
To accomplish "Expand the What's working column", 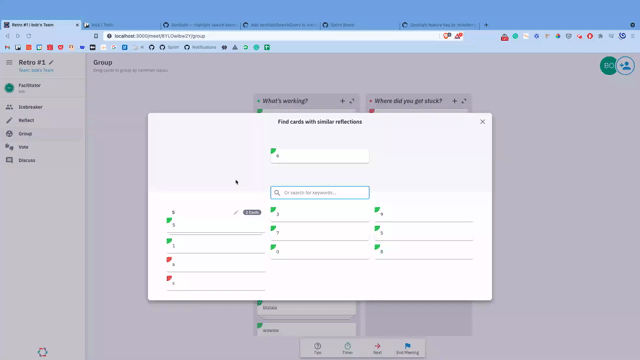I will [352, 101].
